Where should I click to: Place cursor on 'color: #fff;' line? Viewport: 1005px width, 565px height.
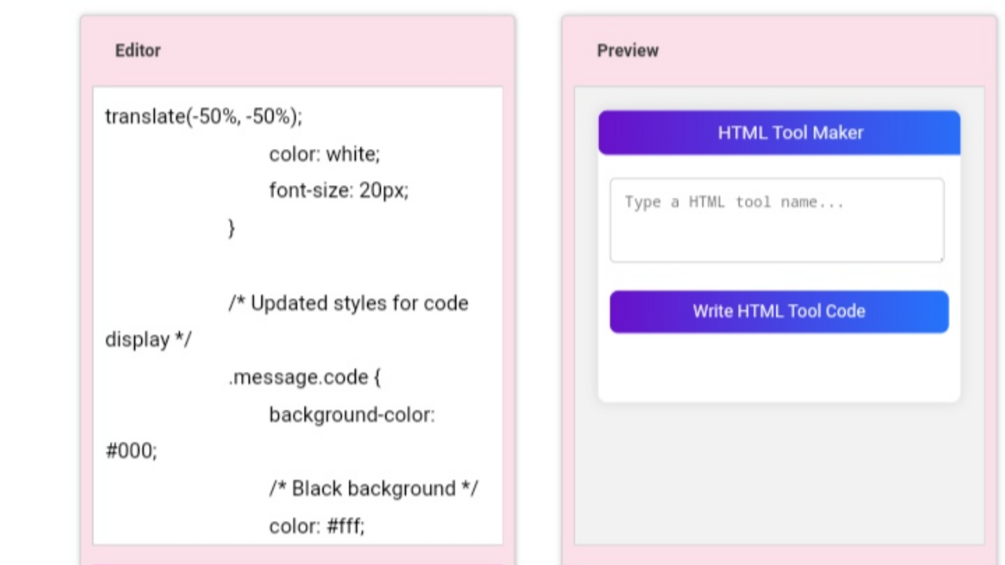click(316, 525)
